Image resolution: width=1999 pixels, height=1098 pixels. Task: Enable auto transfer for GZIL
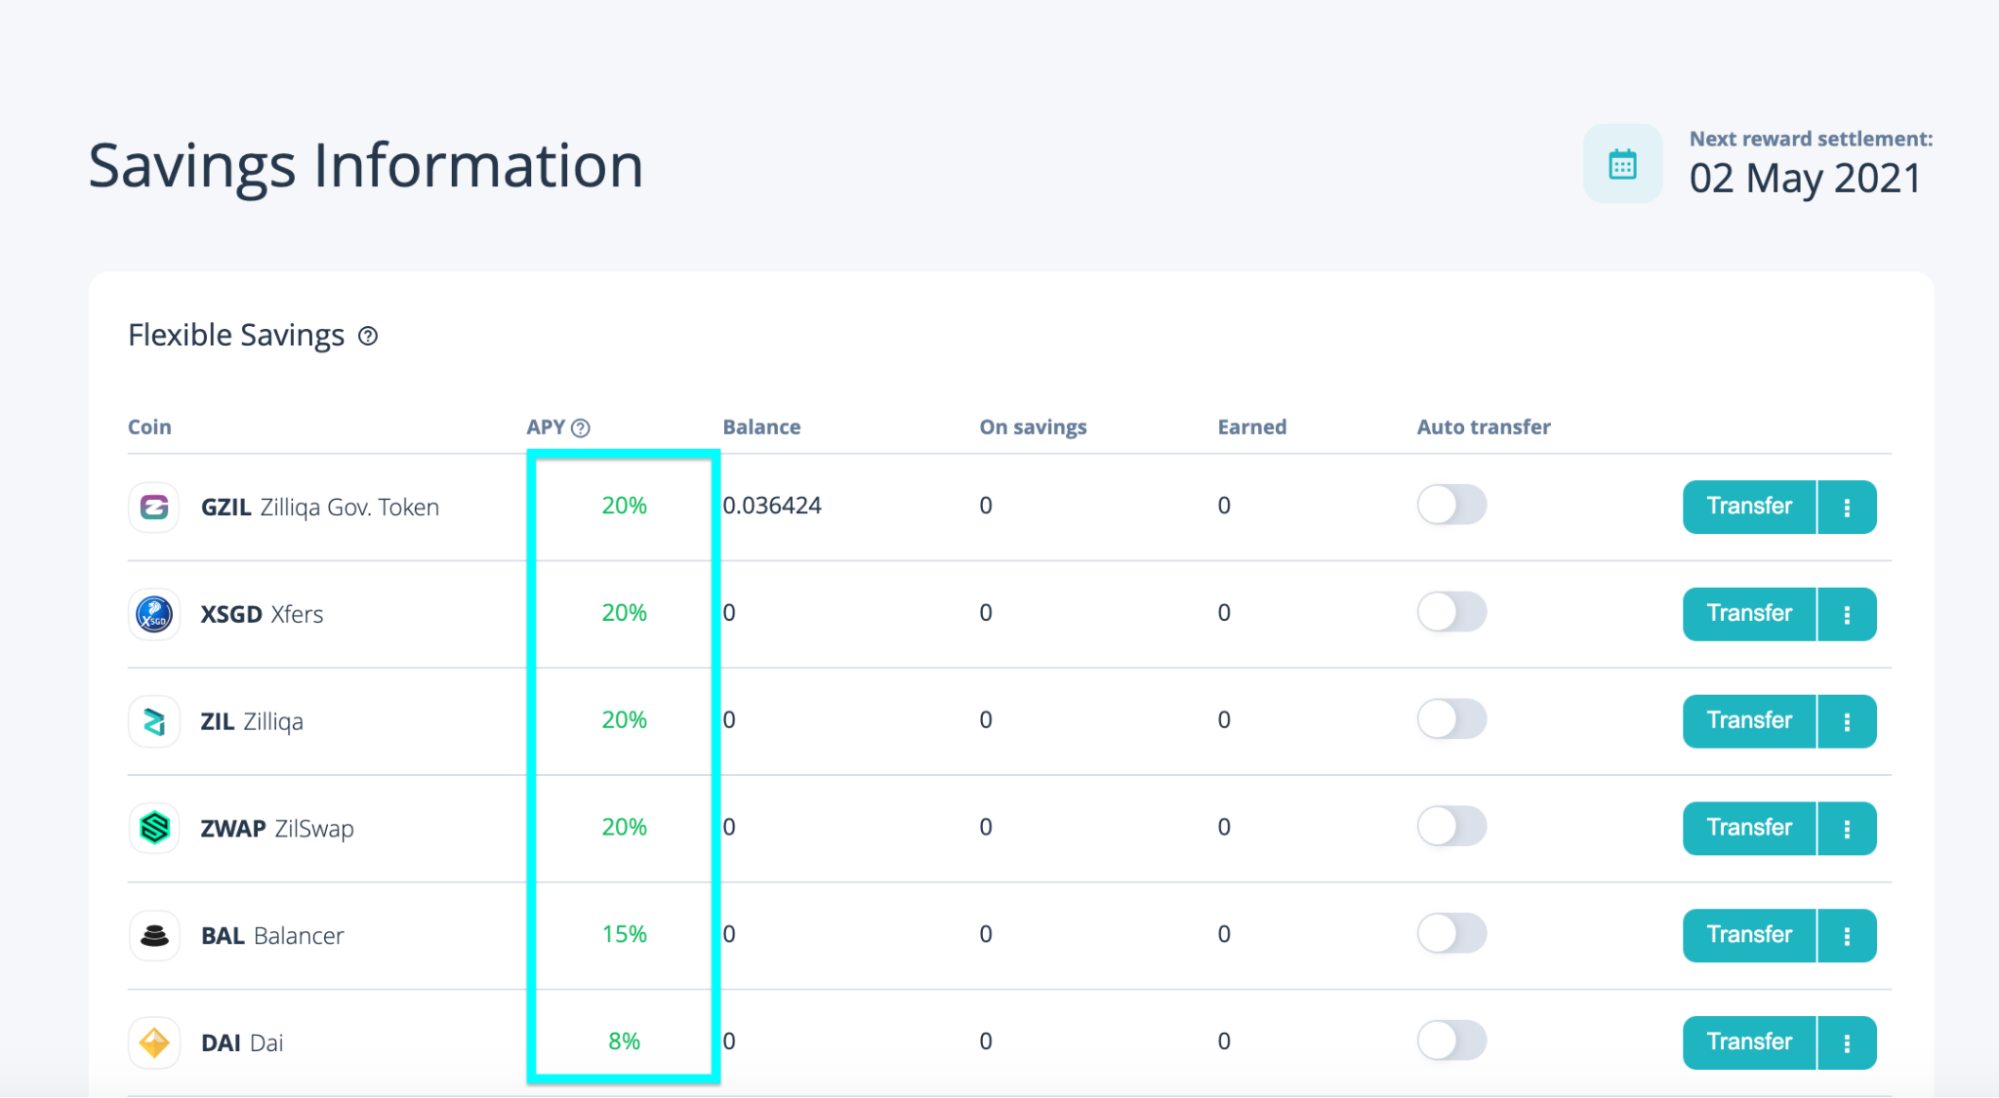click(1451, 505)
